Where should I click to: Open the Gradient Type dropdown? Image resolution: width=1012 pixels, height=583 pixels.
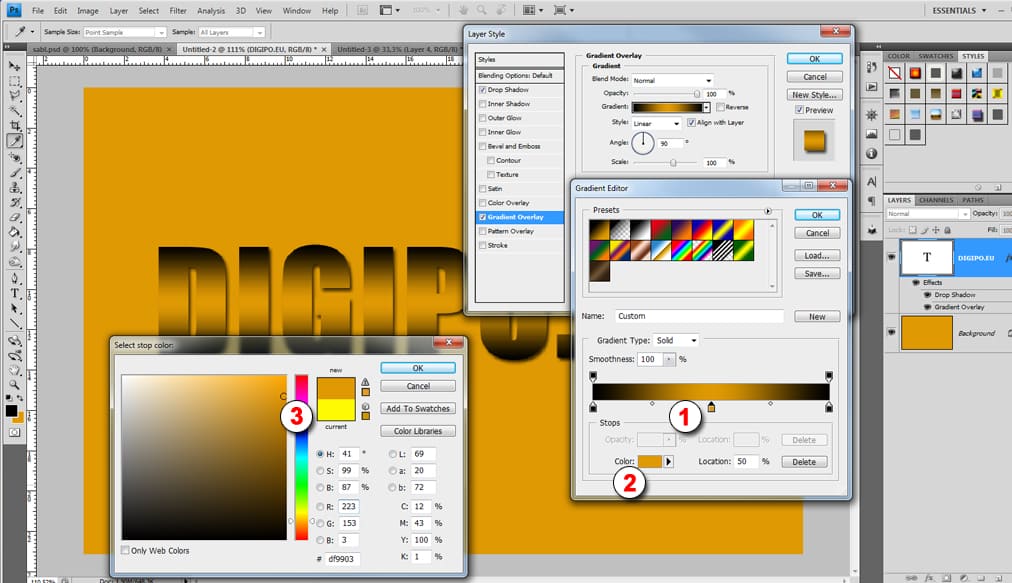coord(677,341)
